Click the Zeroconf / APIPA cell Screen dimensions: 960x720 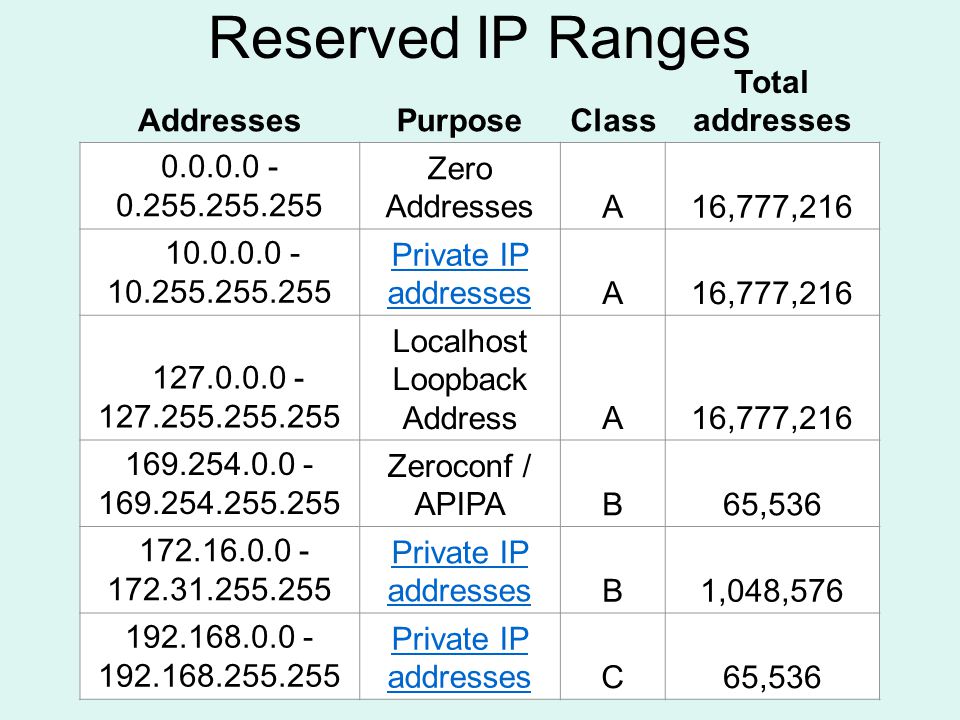click(460, 484)
